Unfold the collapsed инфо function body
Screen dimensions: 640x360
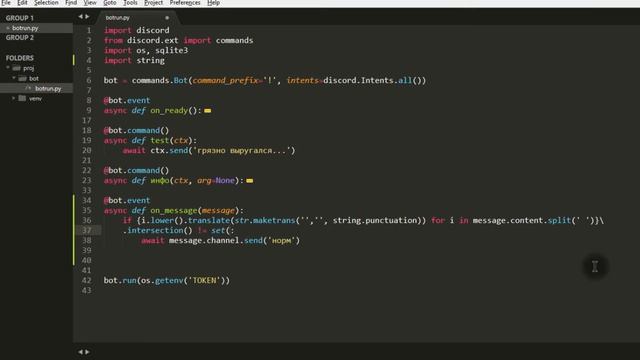(x=249, y=180)
